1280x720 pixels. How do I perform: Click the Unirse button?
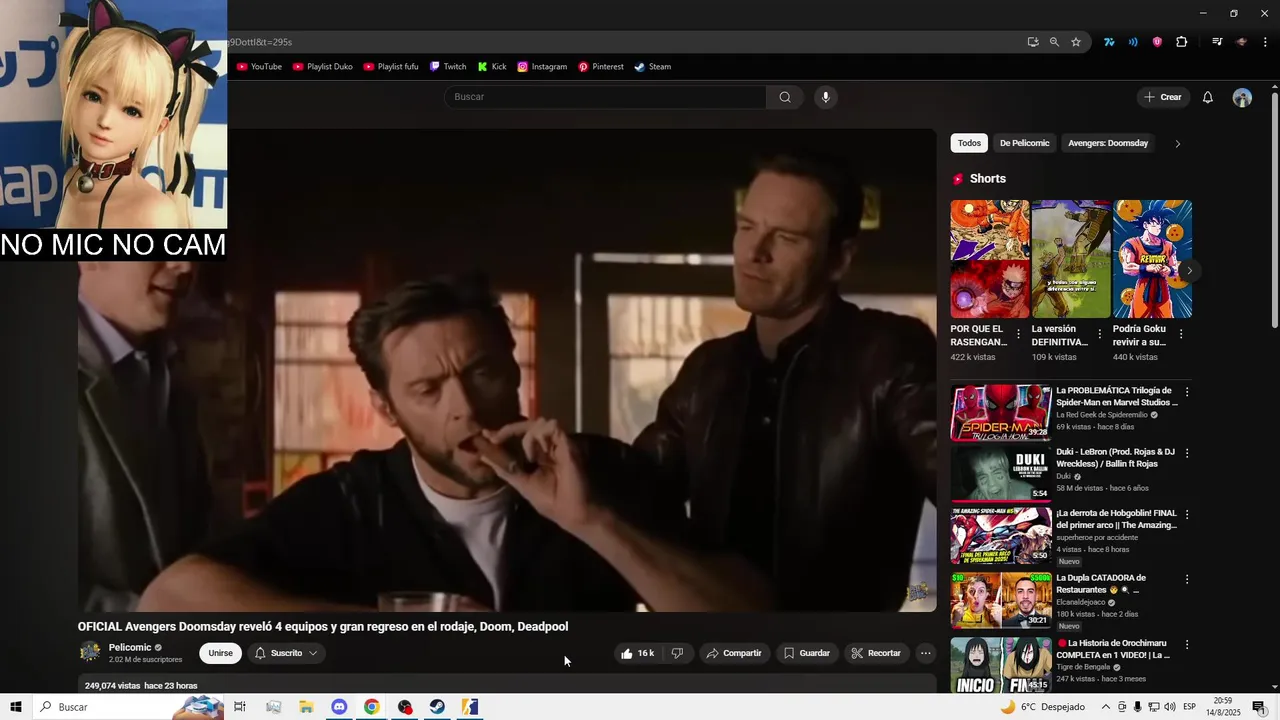(x=221, y=653)
